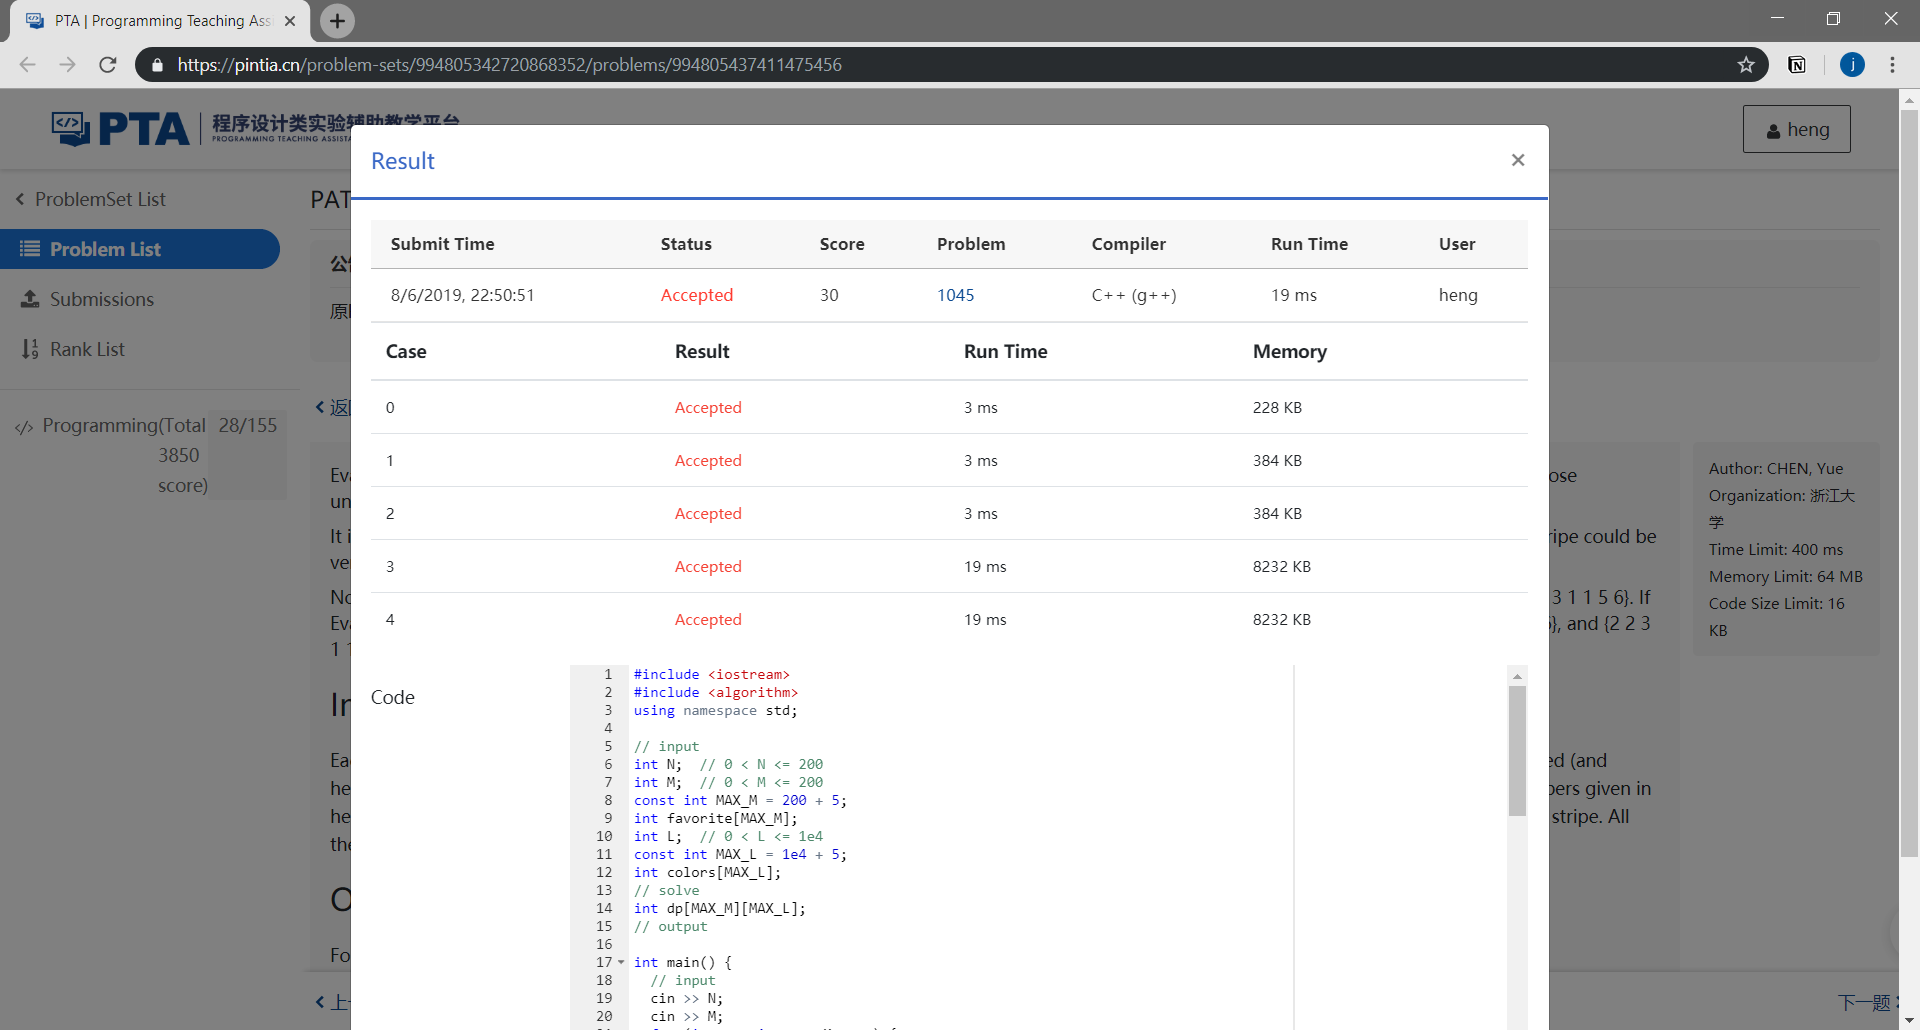Open the Chrome three-dot menu
1920x1030 pixels.
1892,65
